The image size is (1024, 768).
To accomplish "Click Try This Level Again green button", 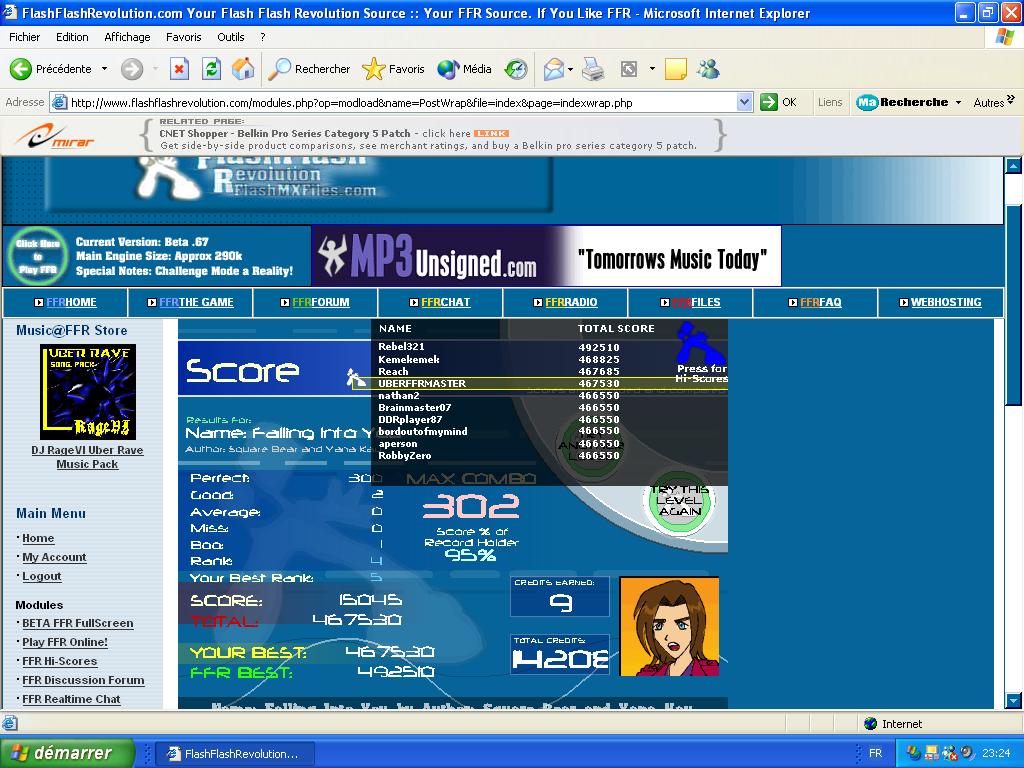I will click(679, 501).
